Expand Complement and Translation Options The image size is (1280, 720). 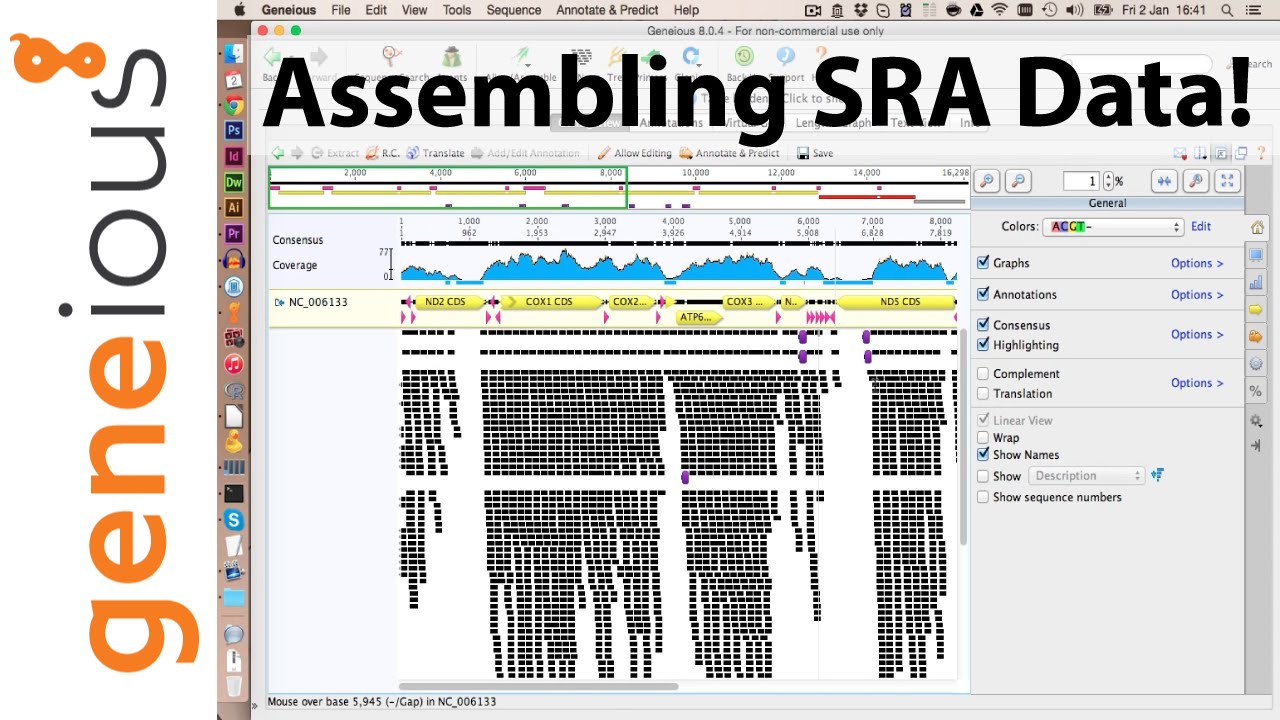pyautogui.click(x=1197, y=383)
